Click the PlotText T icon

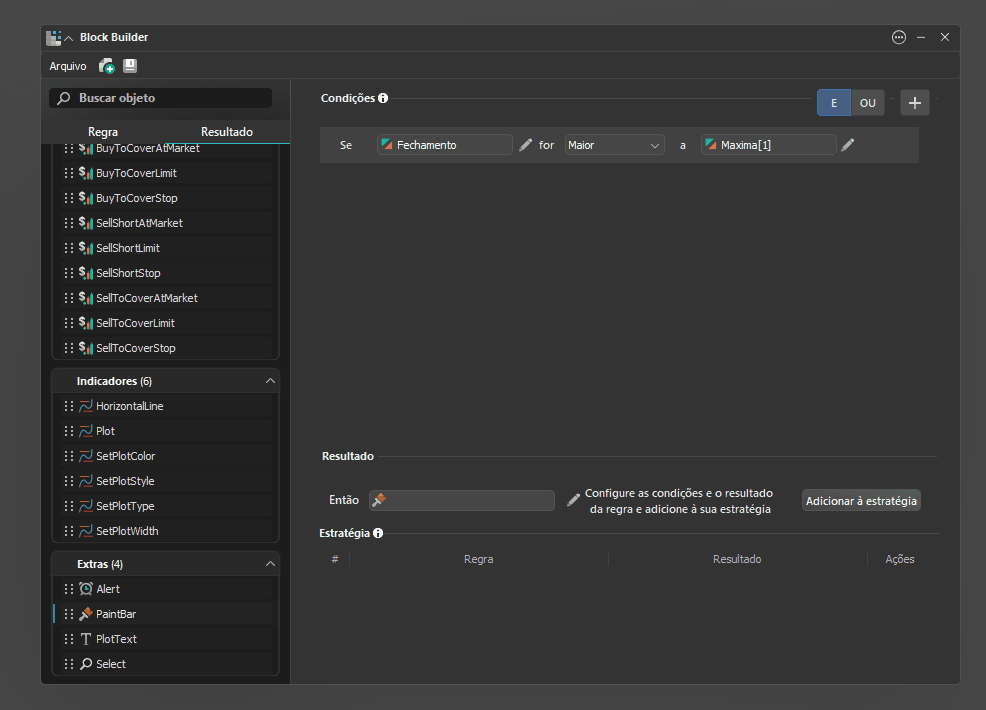pos(86,639)
